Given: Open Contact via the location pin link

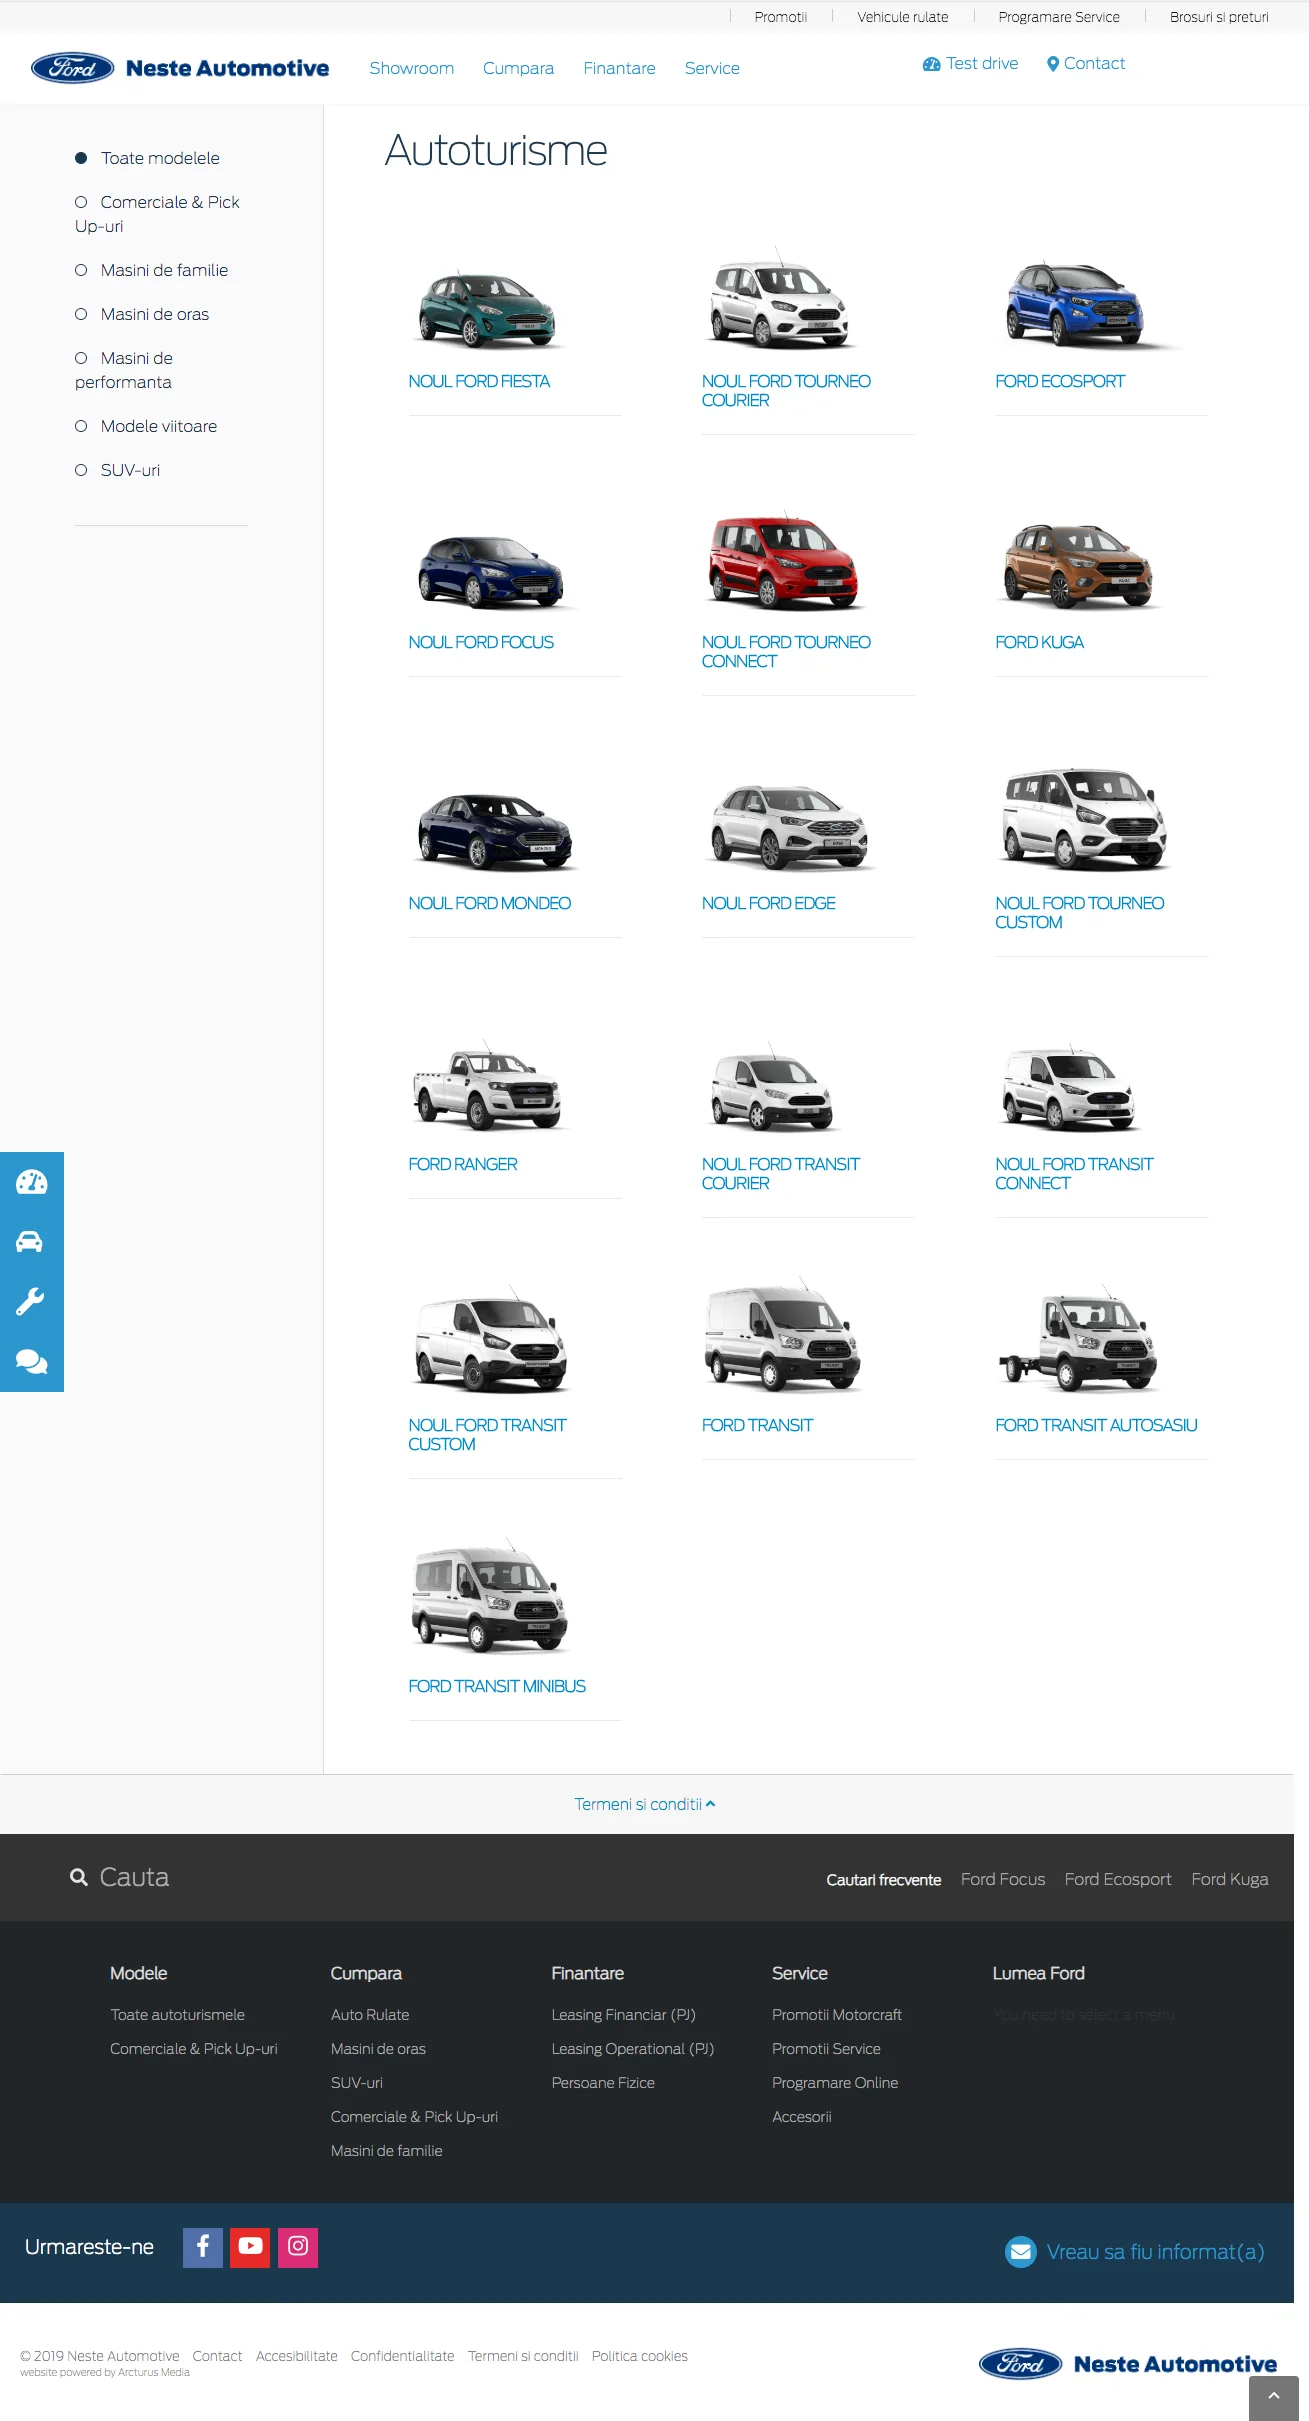Looking at the screenshot, I should click(1085, 64).
